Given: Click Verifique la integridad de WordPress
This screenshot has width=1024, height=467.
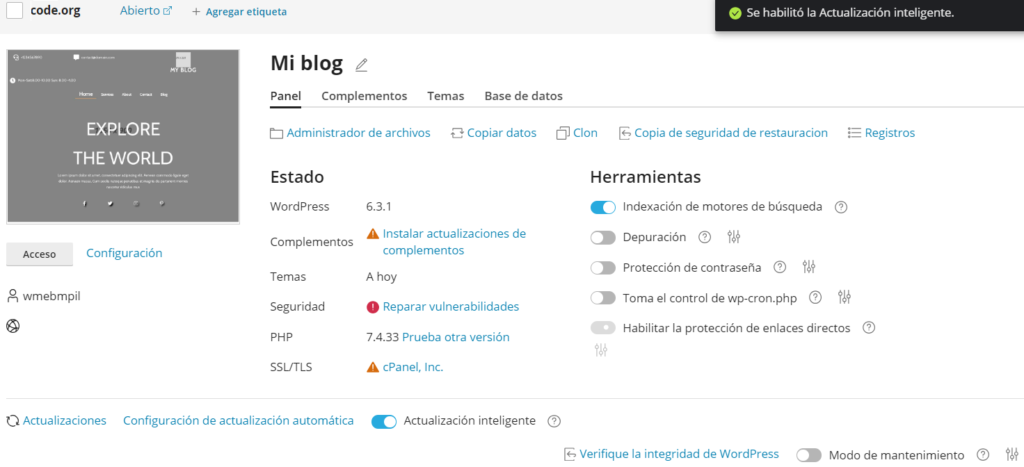Looking at the screenshot, I should pos(672,455).
